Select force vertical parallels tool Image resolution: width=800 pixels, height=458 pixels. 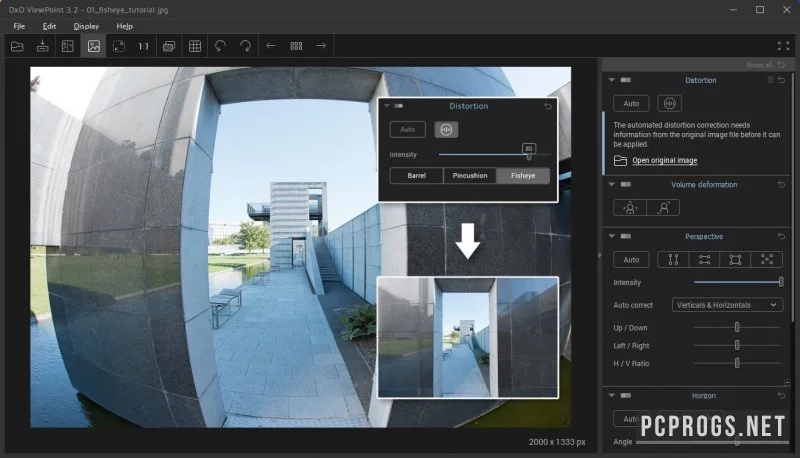[x=673, y=260]
